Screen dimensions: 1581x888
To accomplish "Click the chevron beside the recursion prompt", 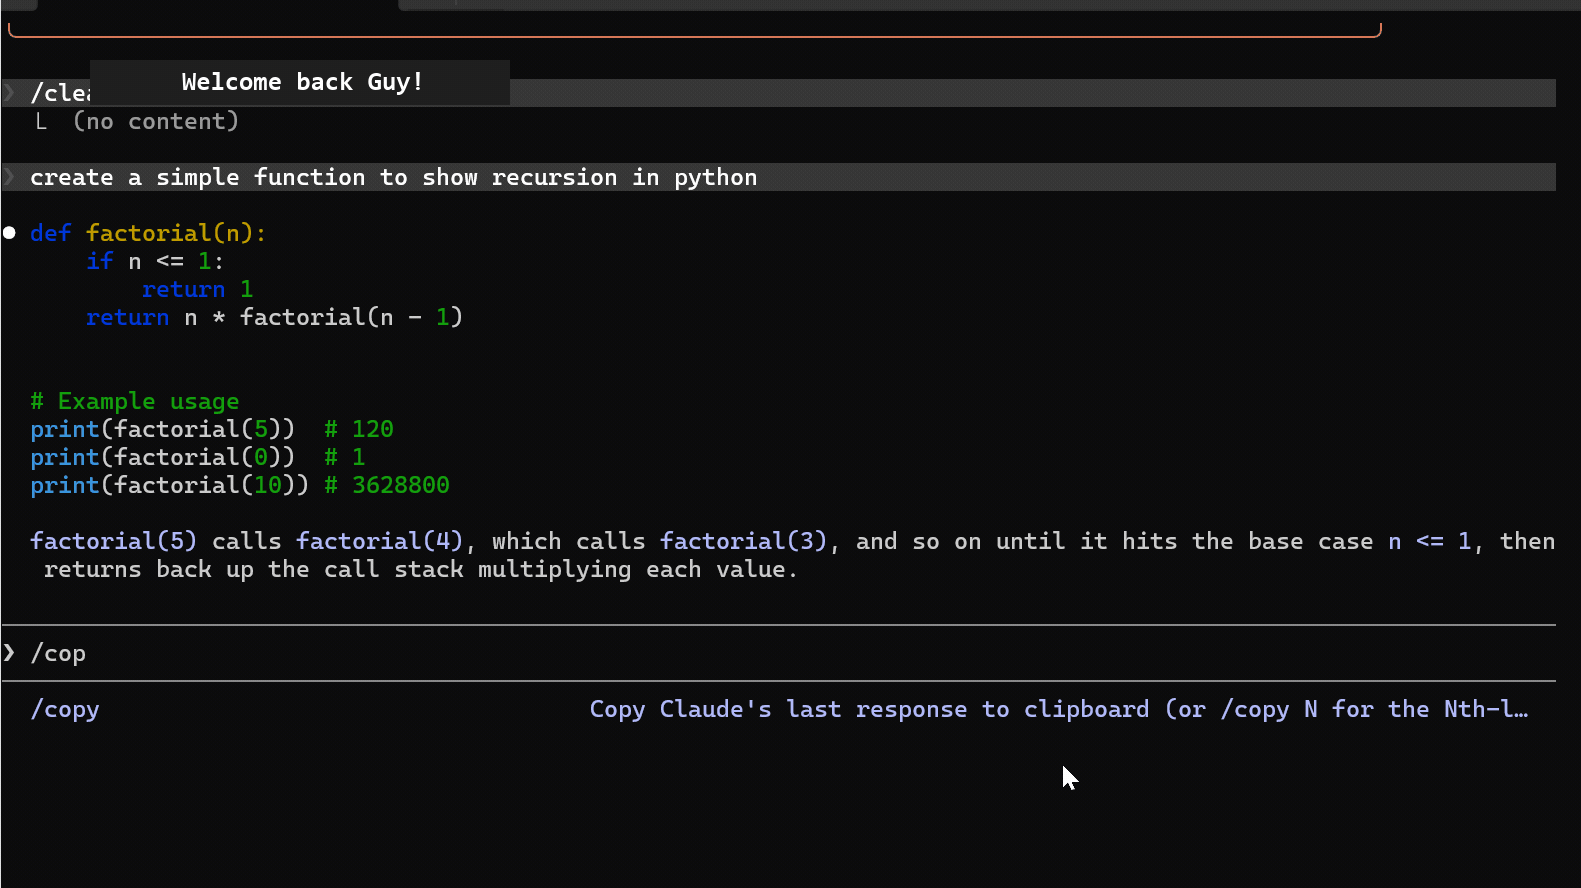I will pos(9,177).
